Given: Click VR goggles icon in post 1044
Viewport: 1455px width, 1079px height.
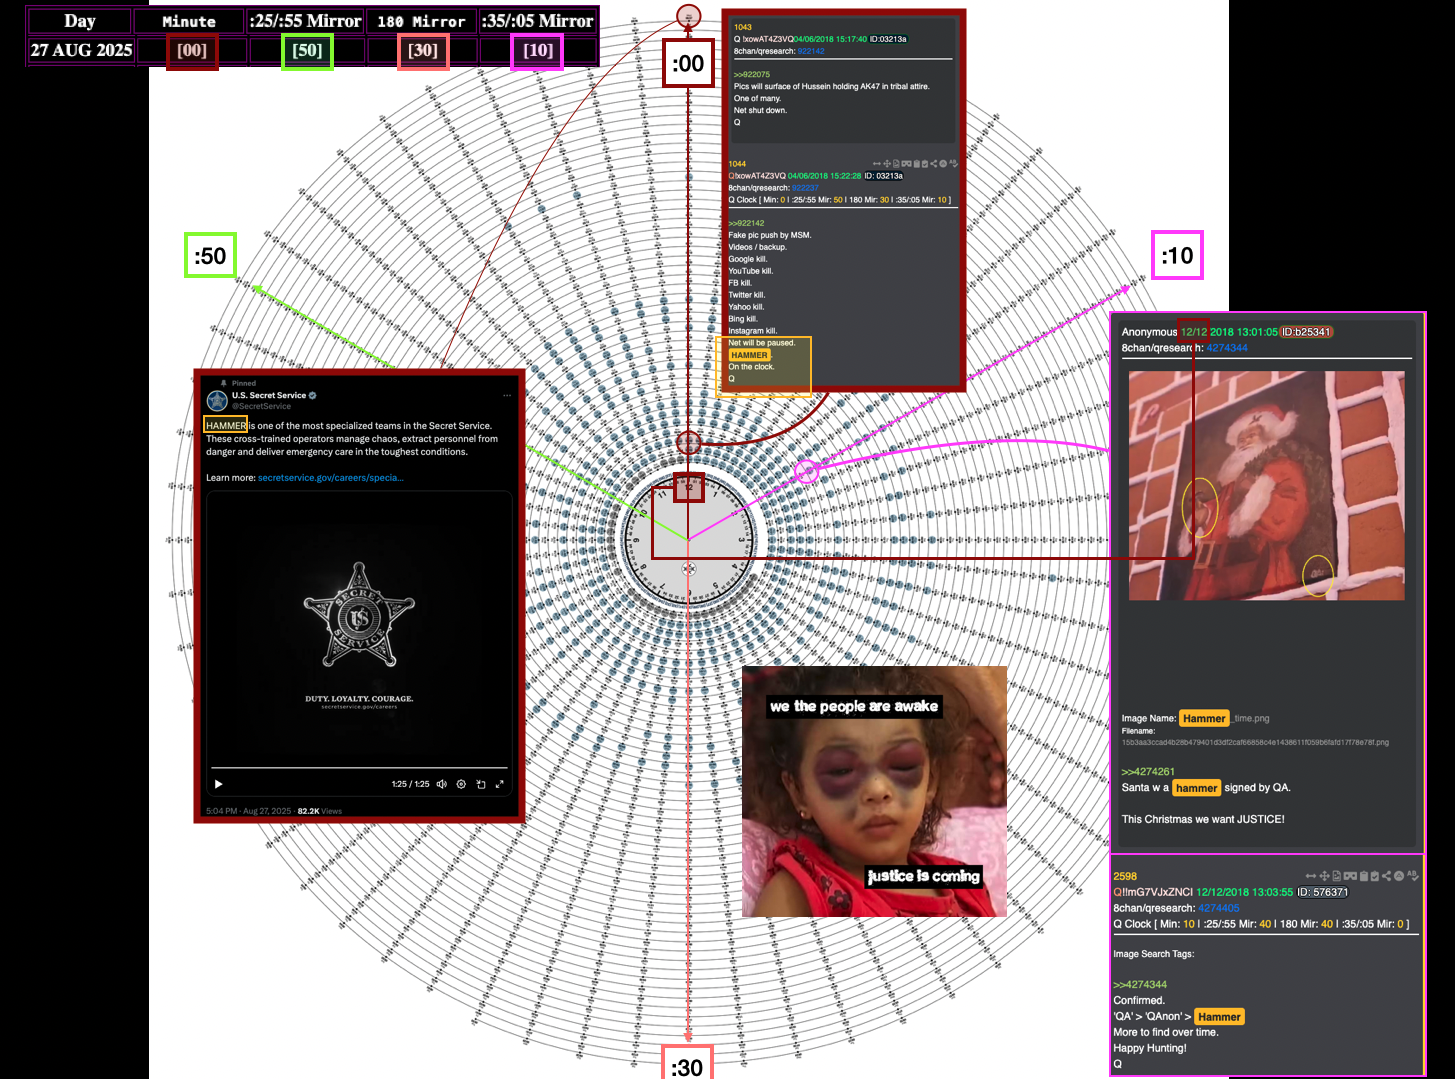Looking at the screenshot, I should tap(906, 164).
